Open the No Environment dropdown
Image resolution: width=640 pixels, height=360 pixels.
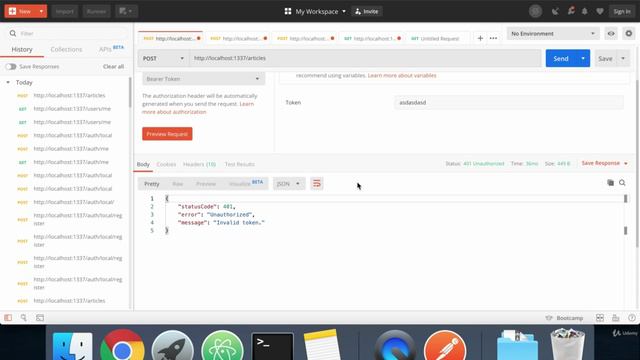pos(553,33)
